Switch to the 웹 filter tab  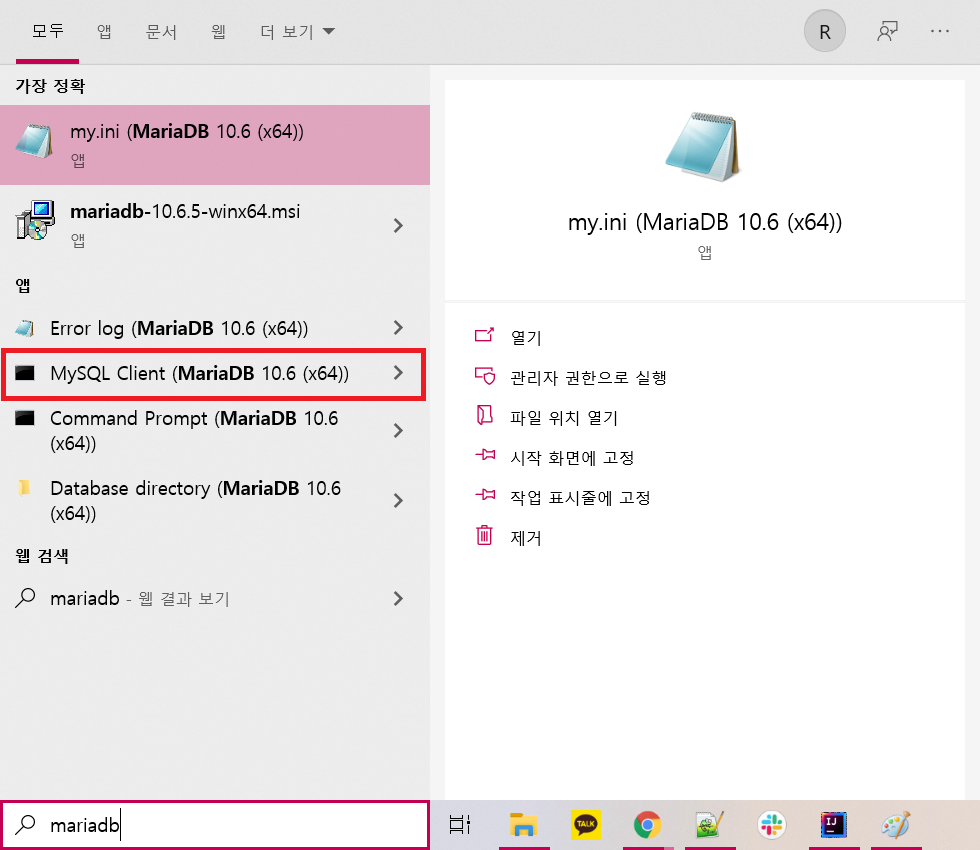click(x=218, y=31)
